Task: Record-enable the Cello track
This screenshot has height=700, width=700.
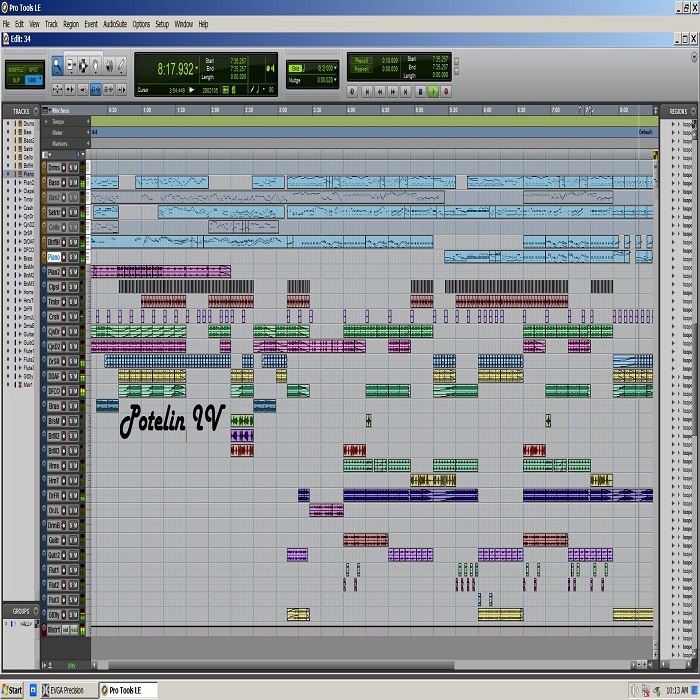Action: (x=64, y=227)
